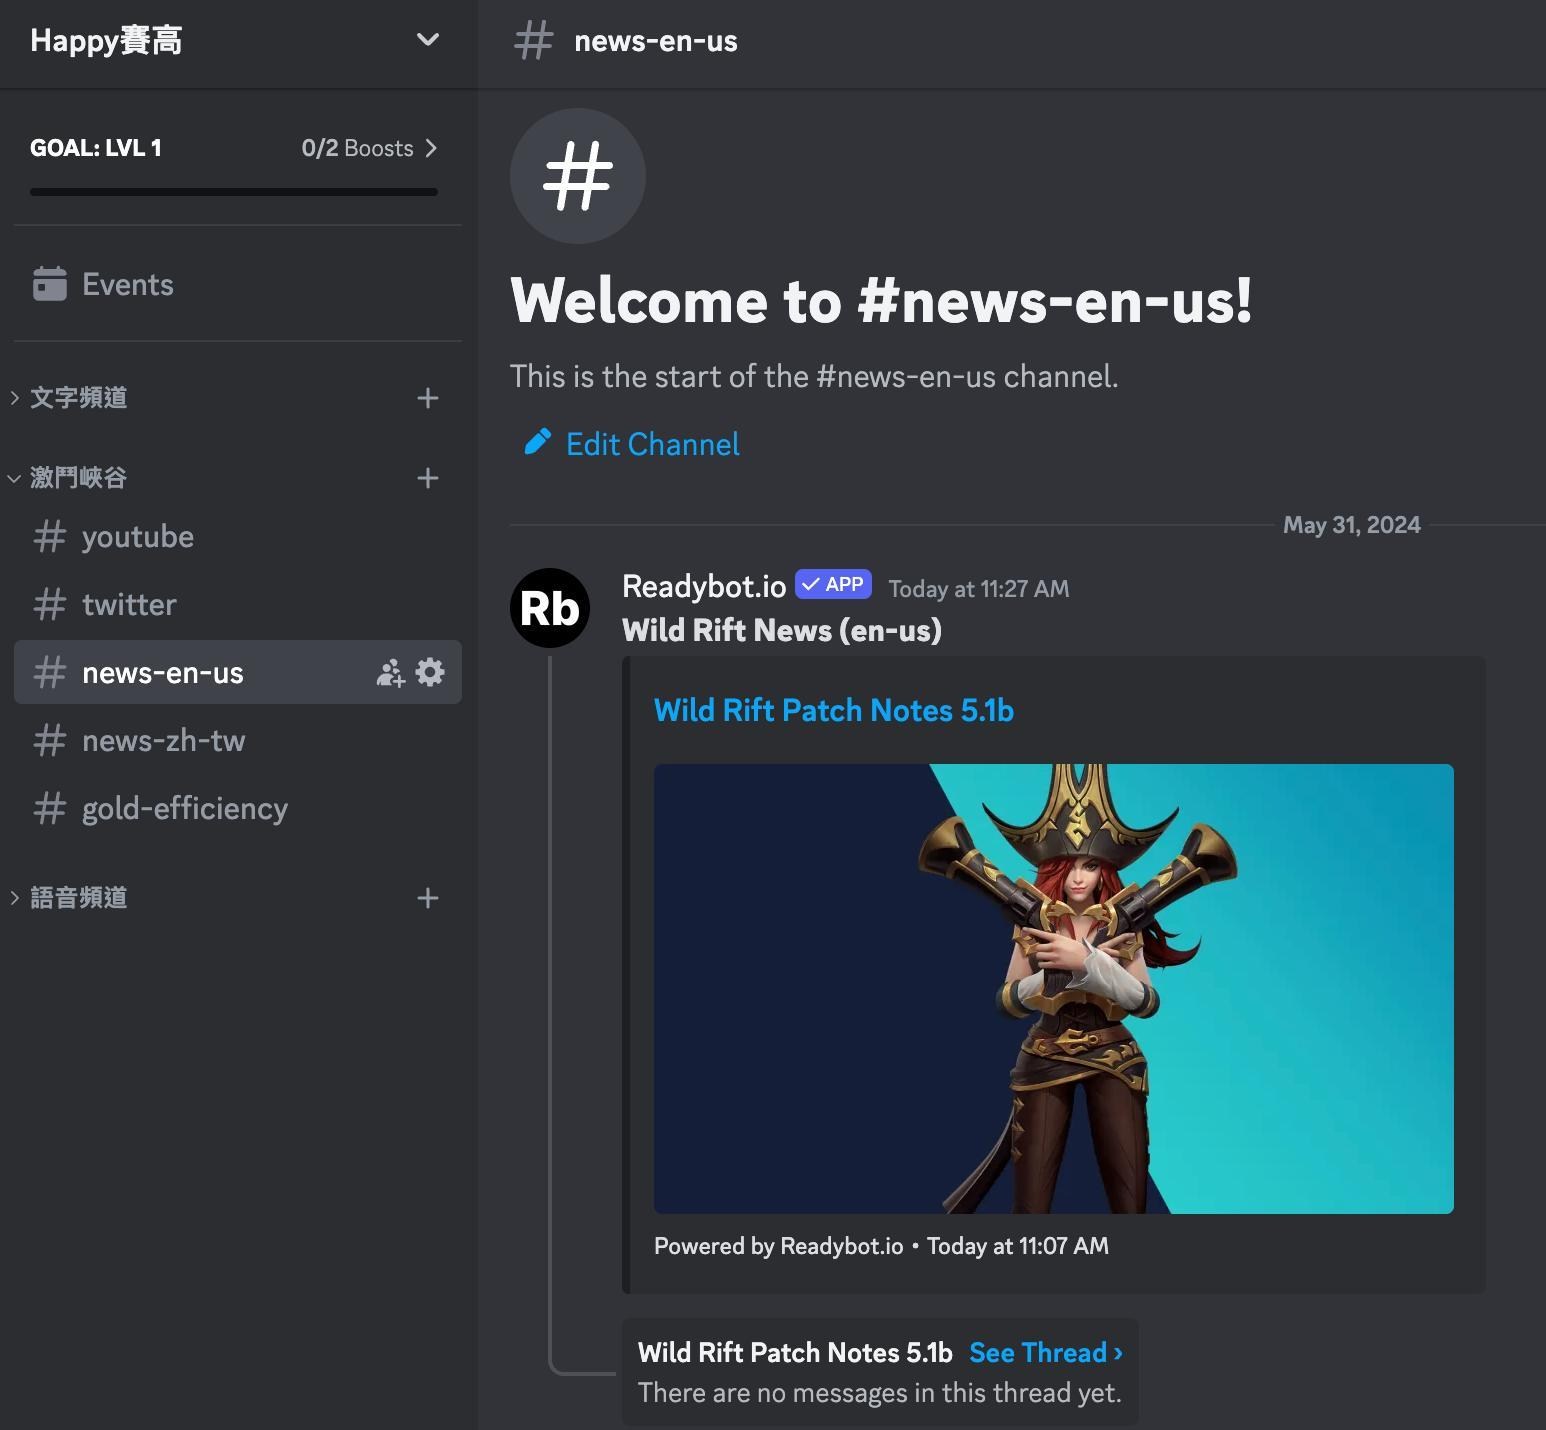Select the gold-efficiency channel

pos(184,808)
